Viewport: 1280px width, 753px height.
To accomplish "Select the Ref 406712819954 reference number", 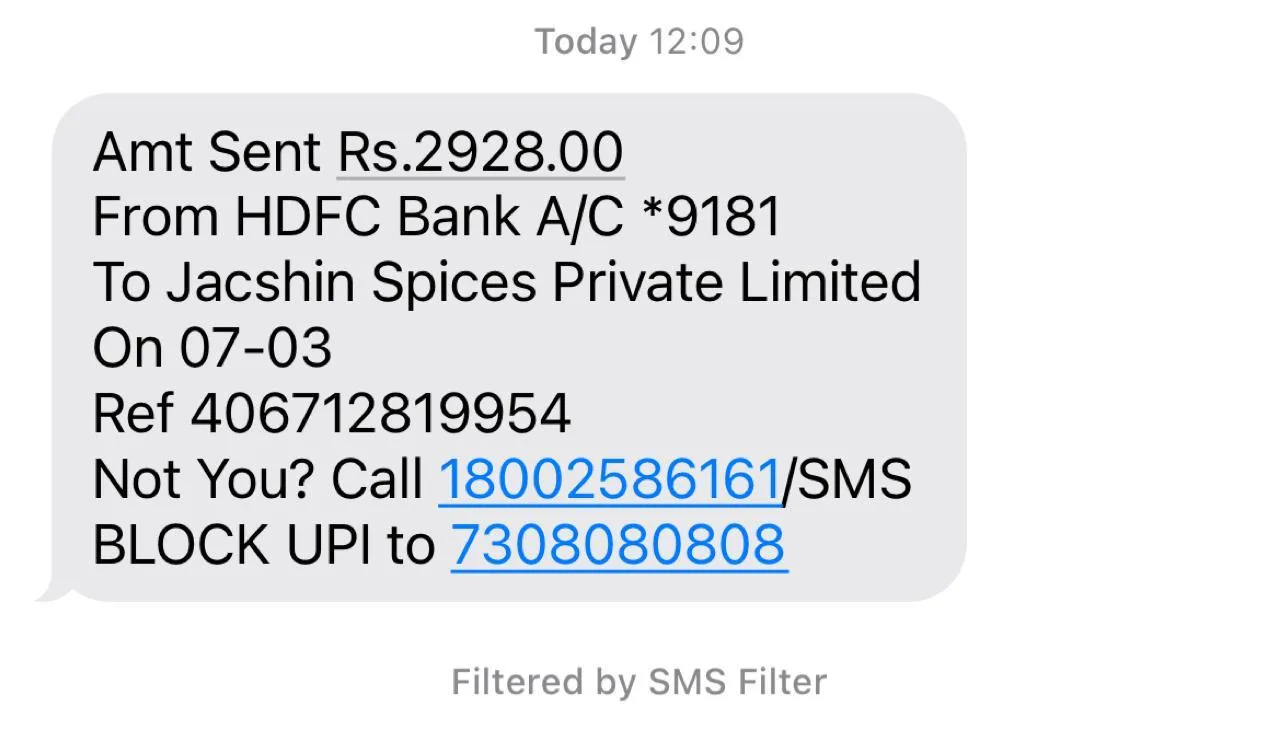I will [x=332, y=413].
